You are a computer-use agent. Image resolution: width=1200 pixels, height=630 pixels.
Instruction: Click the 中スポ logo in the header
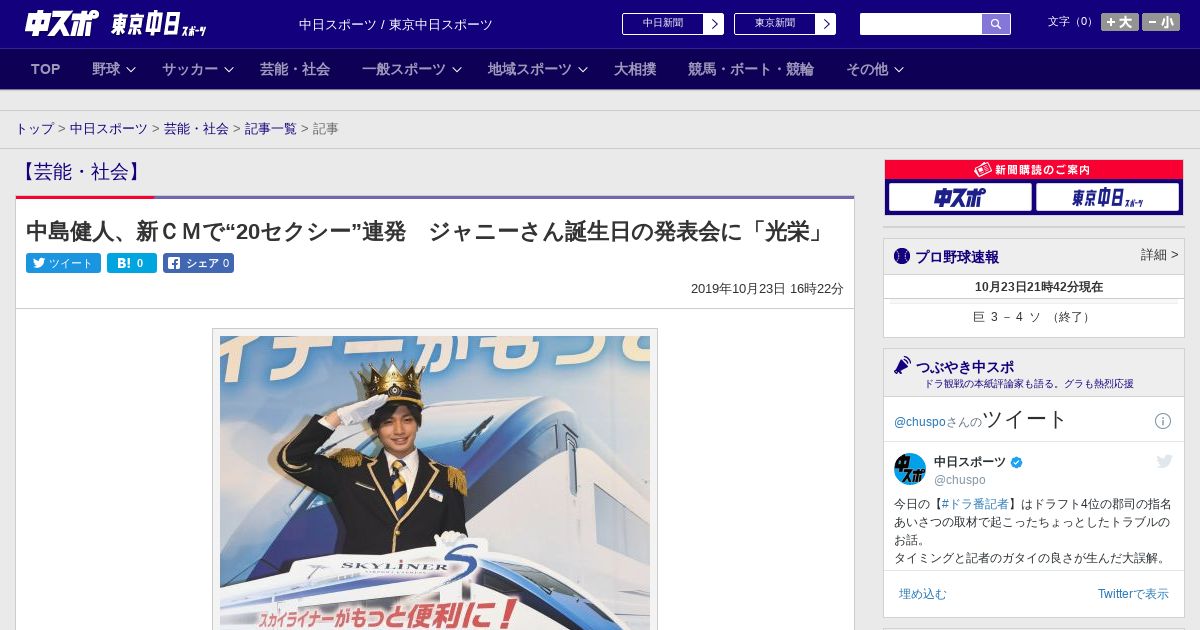pyautogui.click(x=61, y=23)
